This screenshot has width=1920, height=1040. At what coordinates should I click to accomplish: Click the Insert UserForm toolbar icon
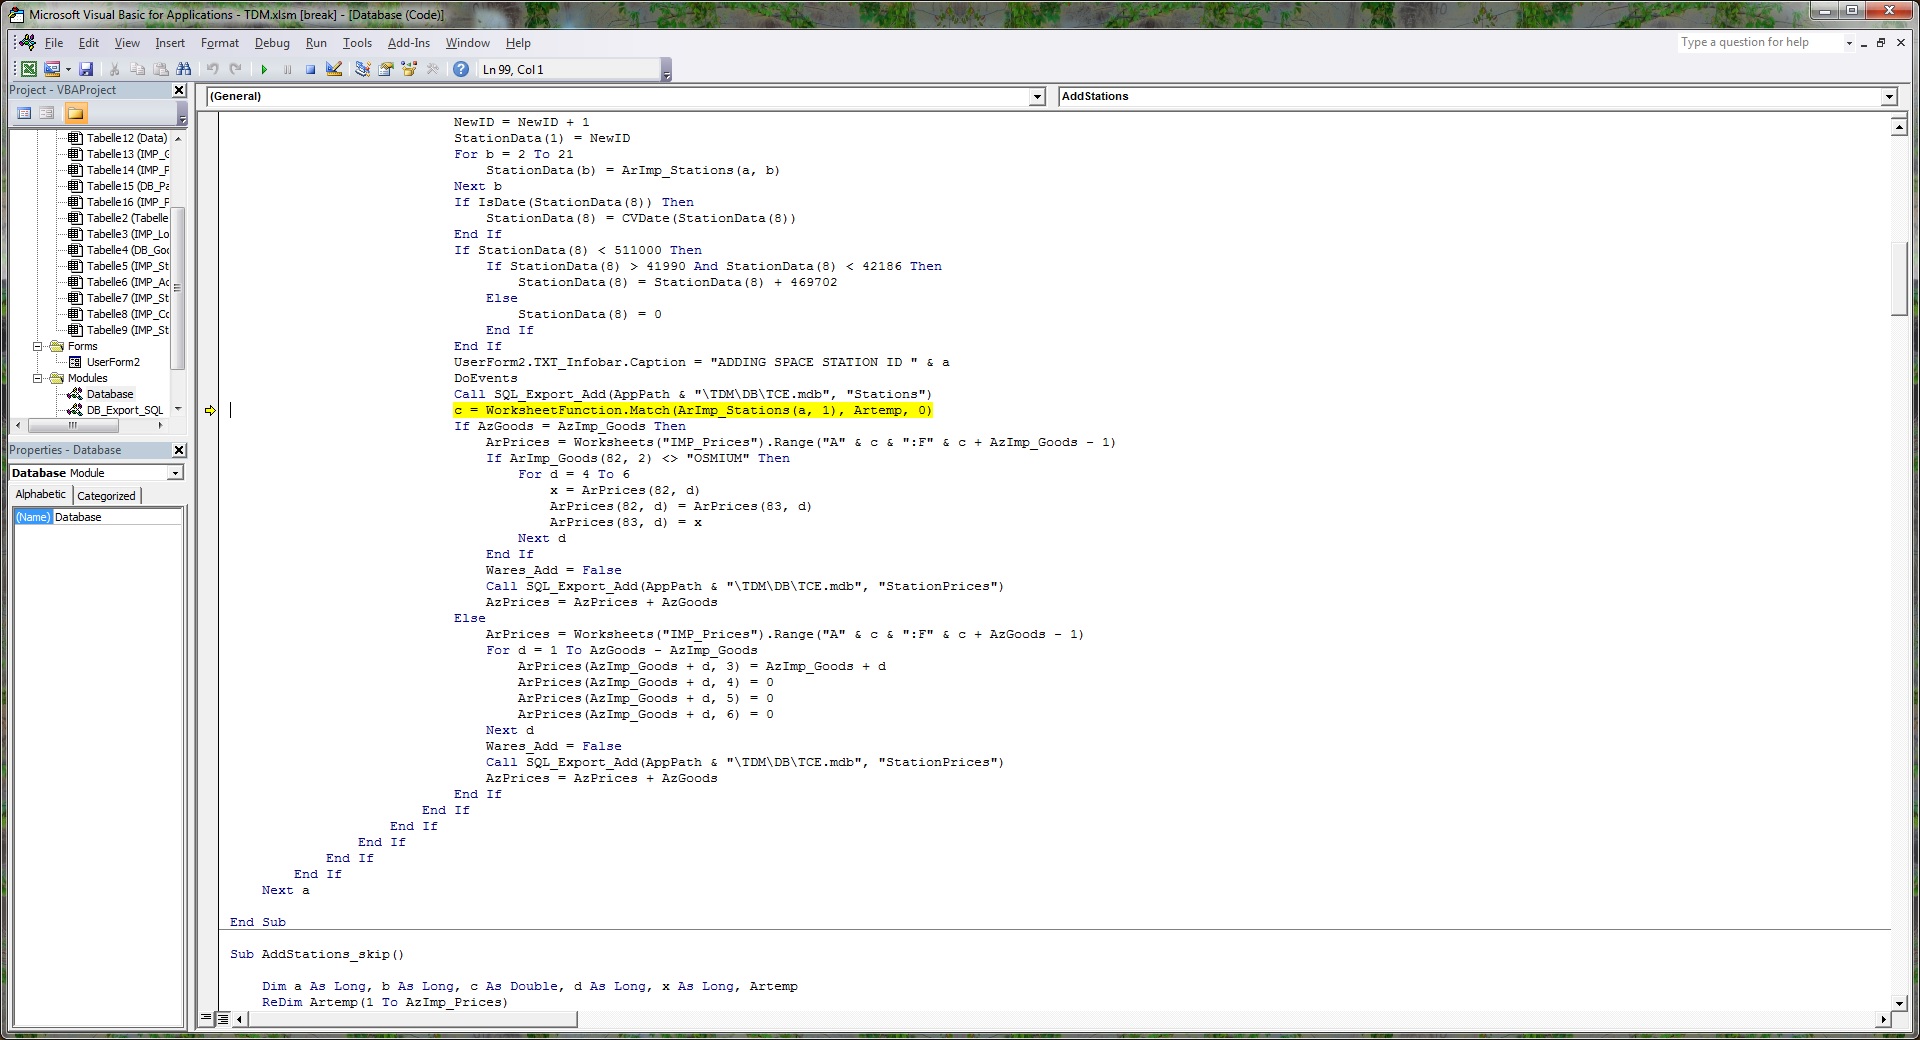52,69
